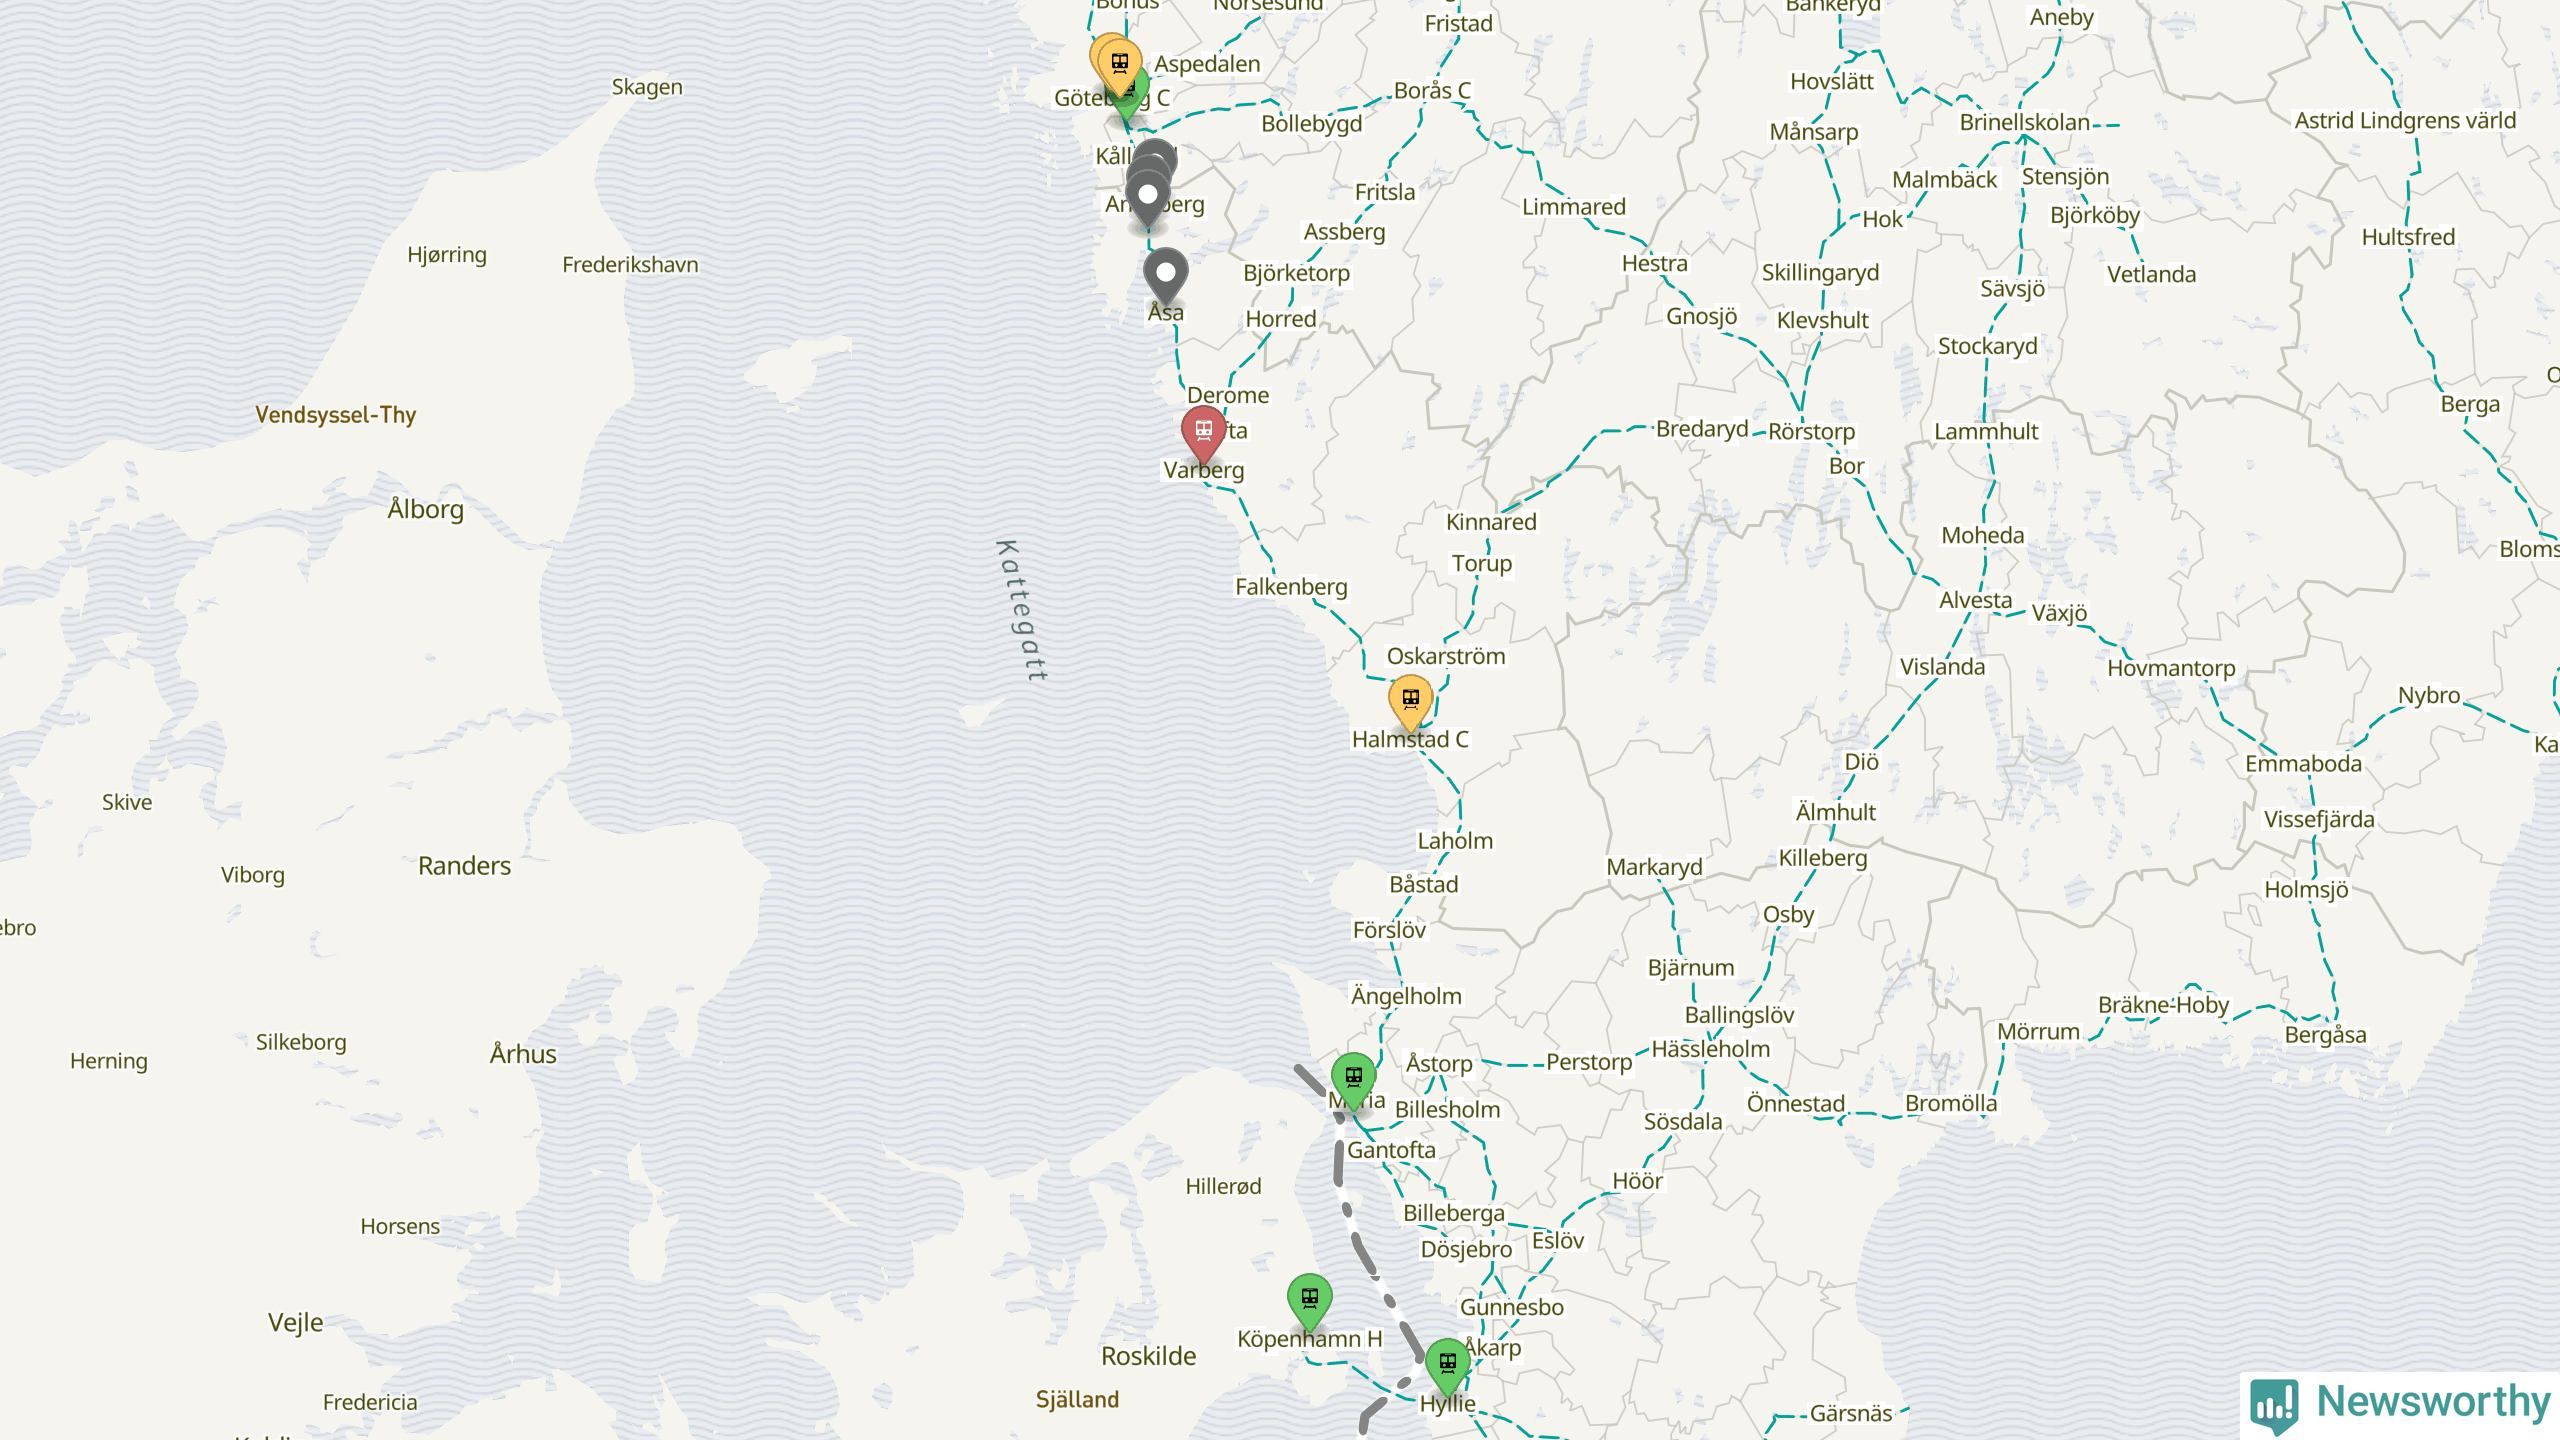The width and height of the screenshot is (2560, 1440).
Task: Select the Silkeborg label
Action: click(x=301, y=1043)
